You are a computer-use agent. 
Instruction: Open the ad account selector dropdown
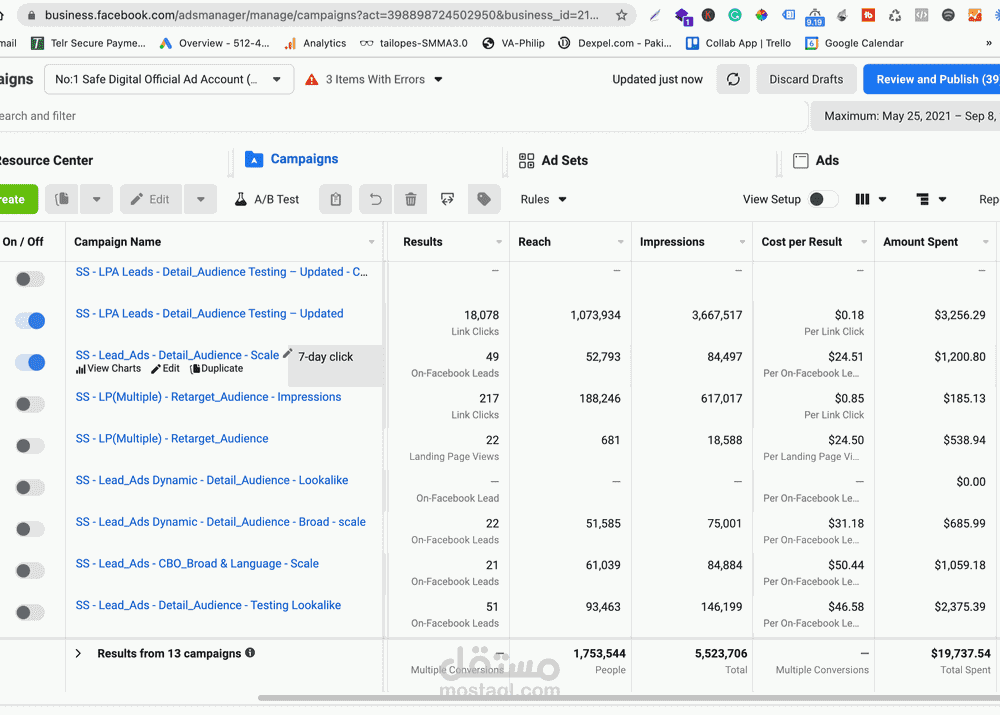pos(169,79)
